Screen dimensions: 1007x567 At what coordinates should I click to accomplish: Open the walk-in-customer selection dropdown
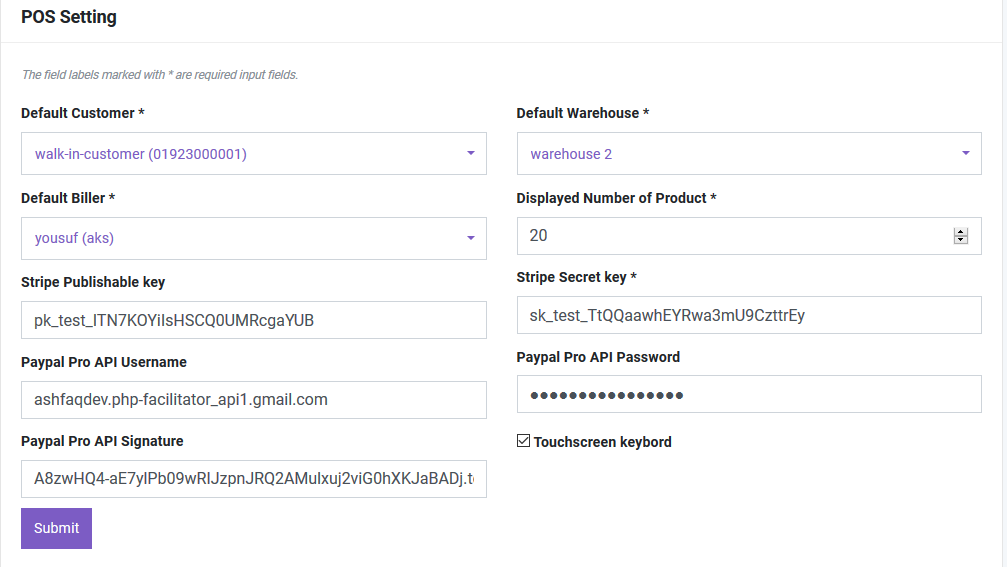coord(240,154)
